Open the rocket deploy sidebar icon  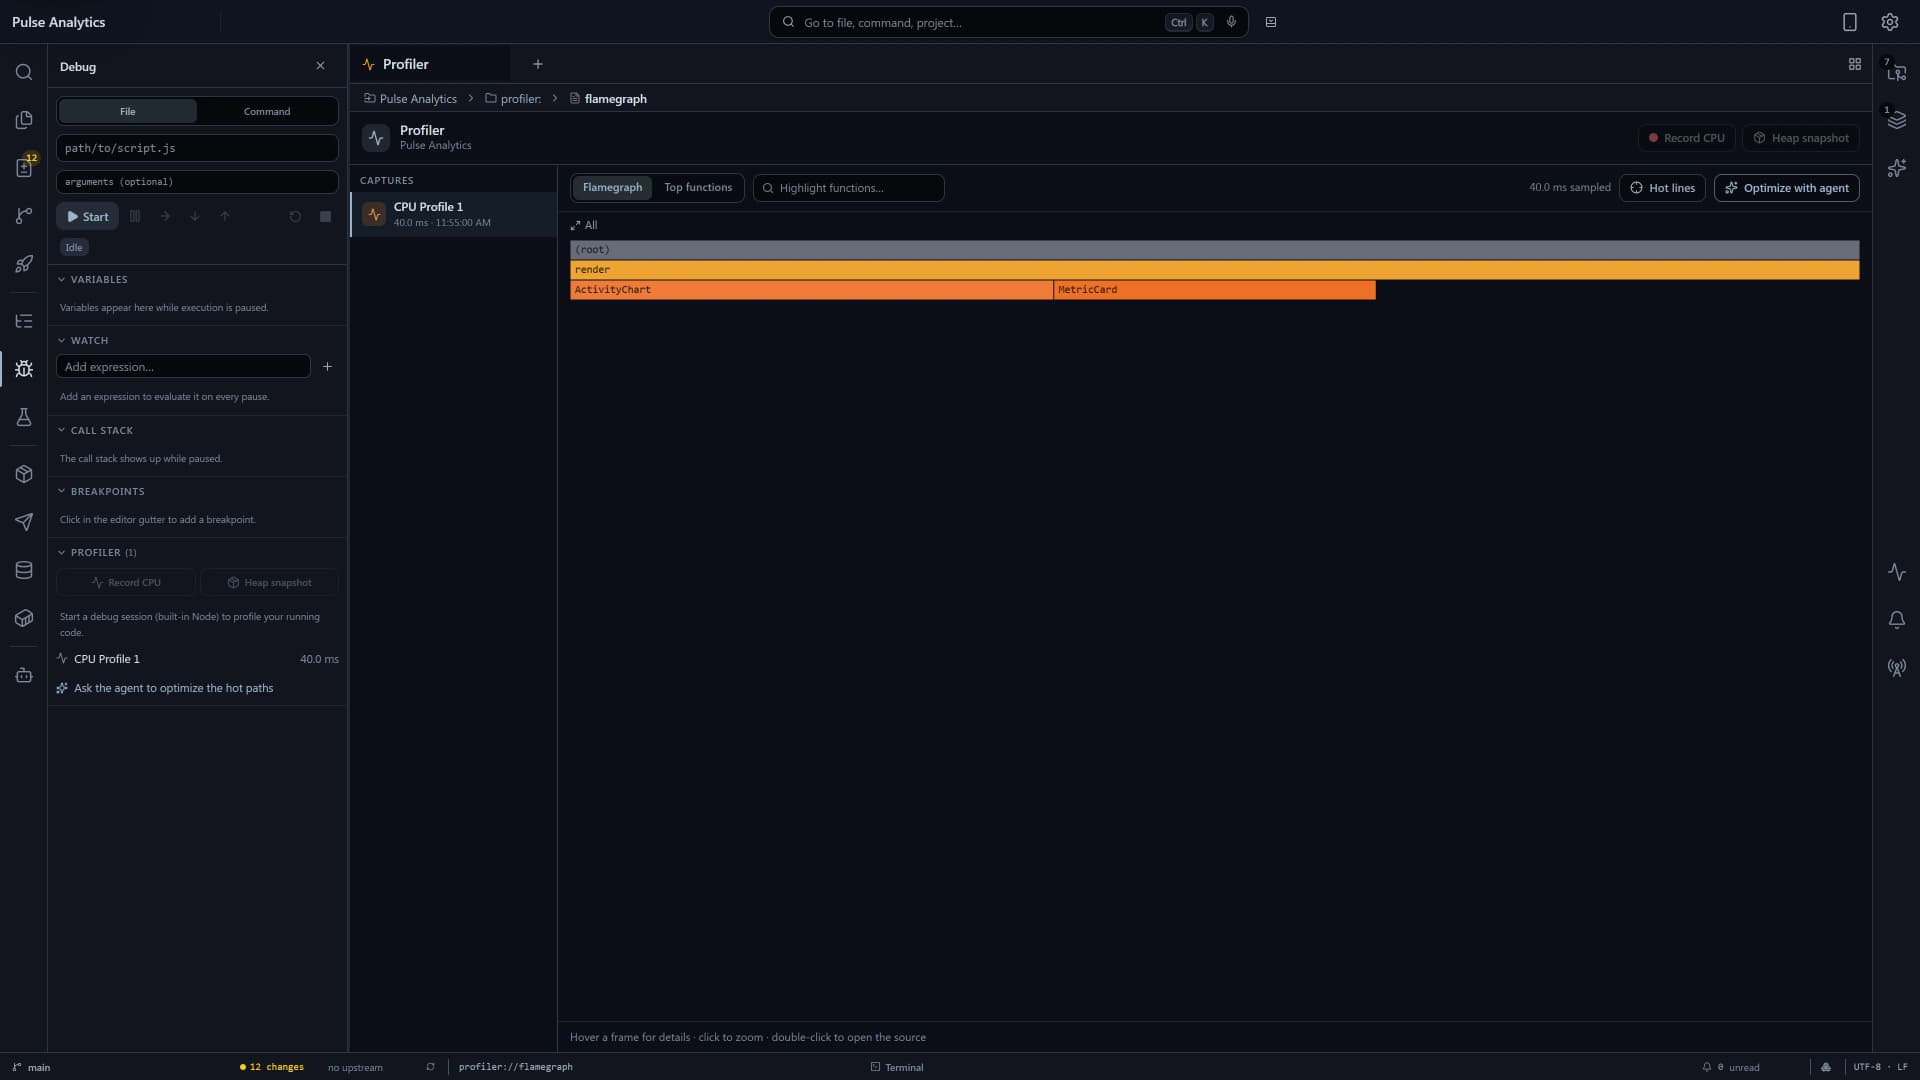(24, 264)
